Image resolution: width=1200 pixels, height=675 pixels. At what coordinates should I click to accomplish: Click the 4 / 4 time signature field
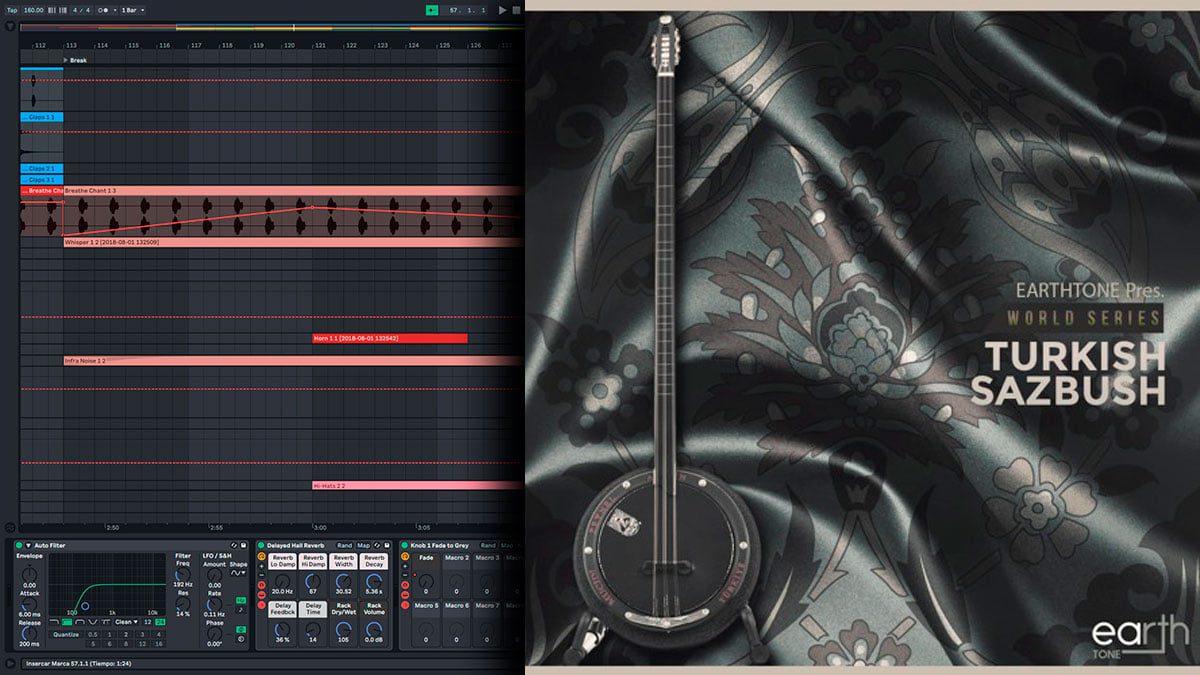click(x=82, y=10)
